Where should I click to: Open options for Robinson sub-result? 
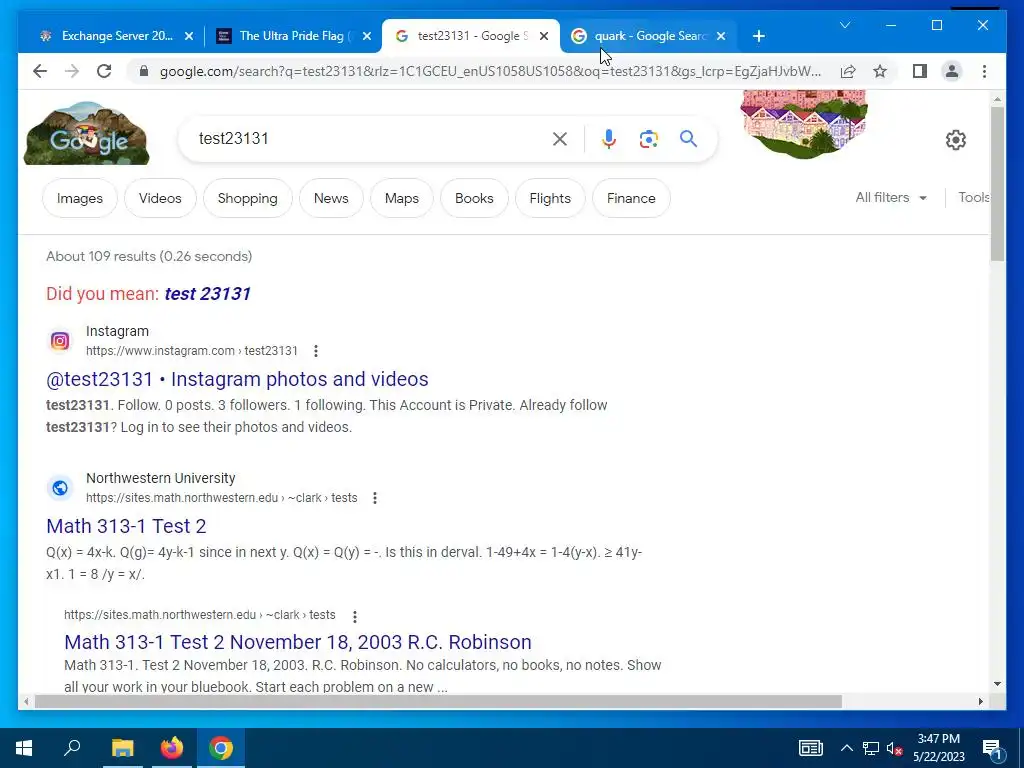[x=355, y=616]
